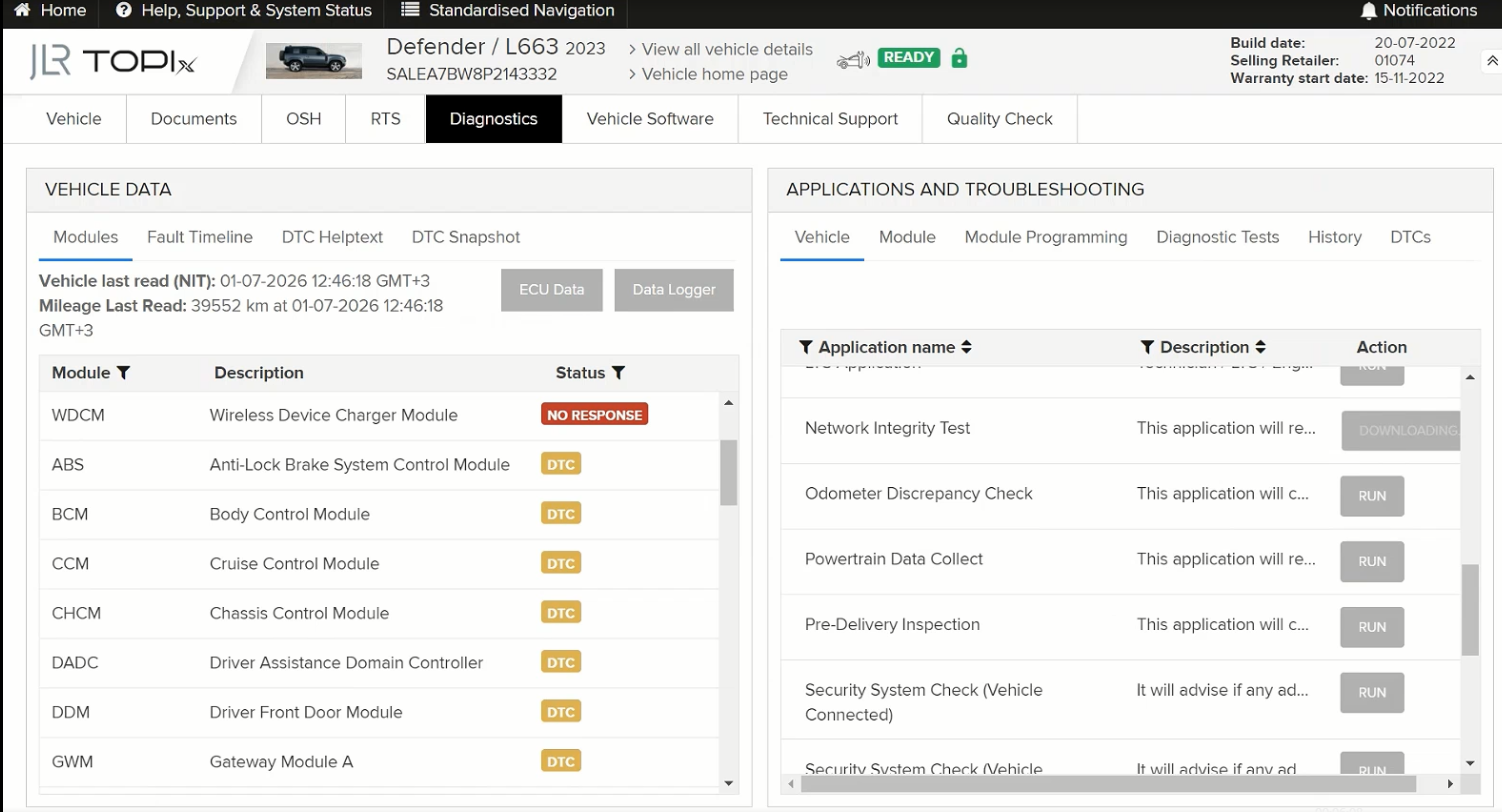Switch to the RTS tab
This screenshot has width=1502, height=812.
click(385, 119)
